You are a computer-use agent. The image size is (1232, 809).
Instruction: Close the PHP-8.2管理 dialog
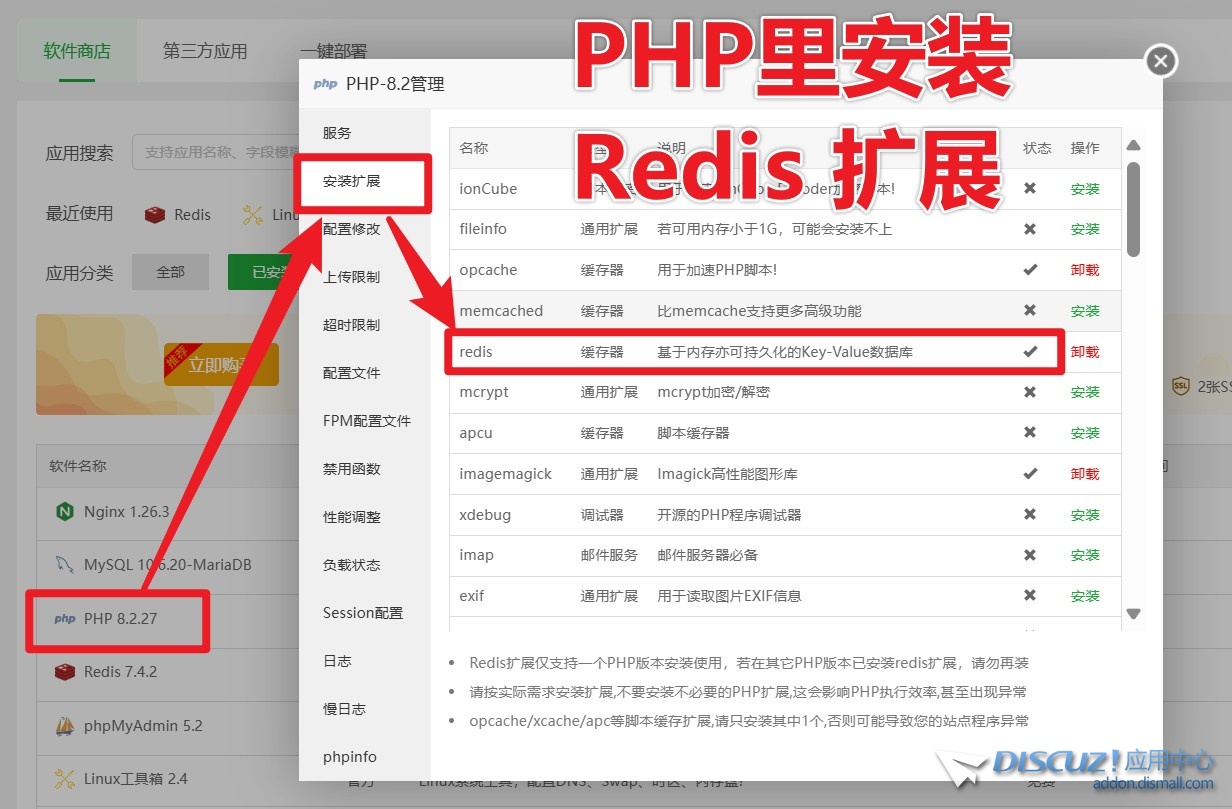click(1160, 62)
